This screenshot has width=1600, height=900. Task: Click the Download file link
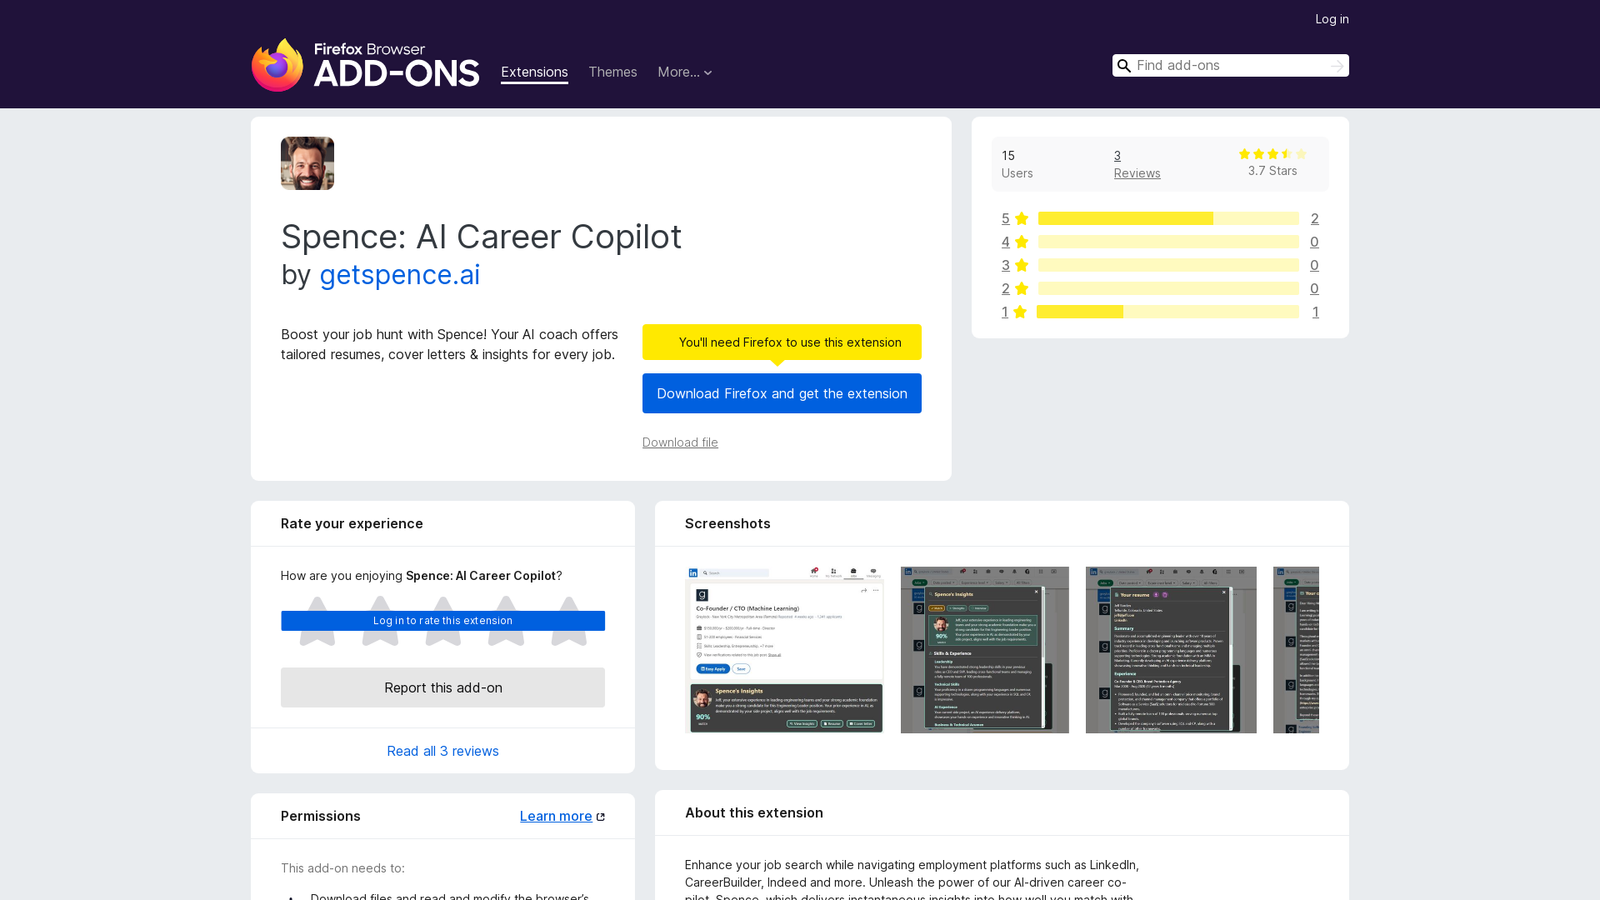(680, 442)
